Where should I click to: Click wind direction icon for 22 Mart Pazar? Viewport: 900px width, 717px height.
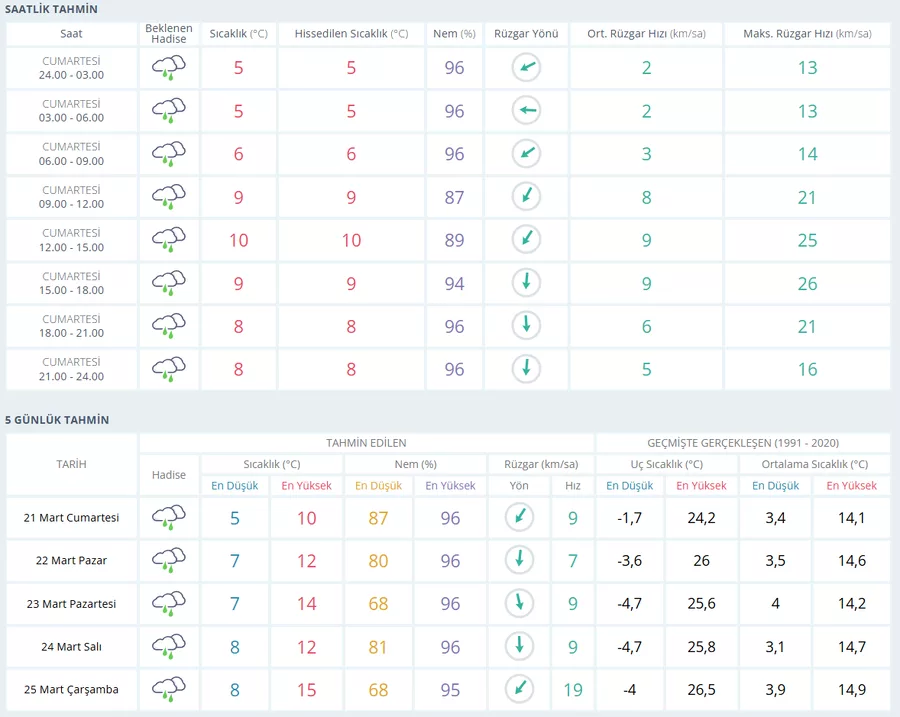pos(519,561)
